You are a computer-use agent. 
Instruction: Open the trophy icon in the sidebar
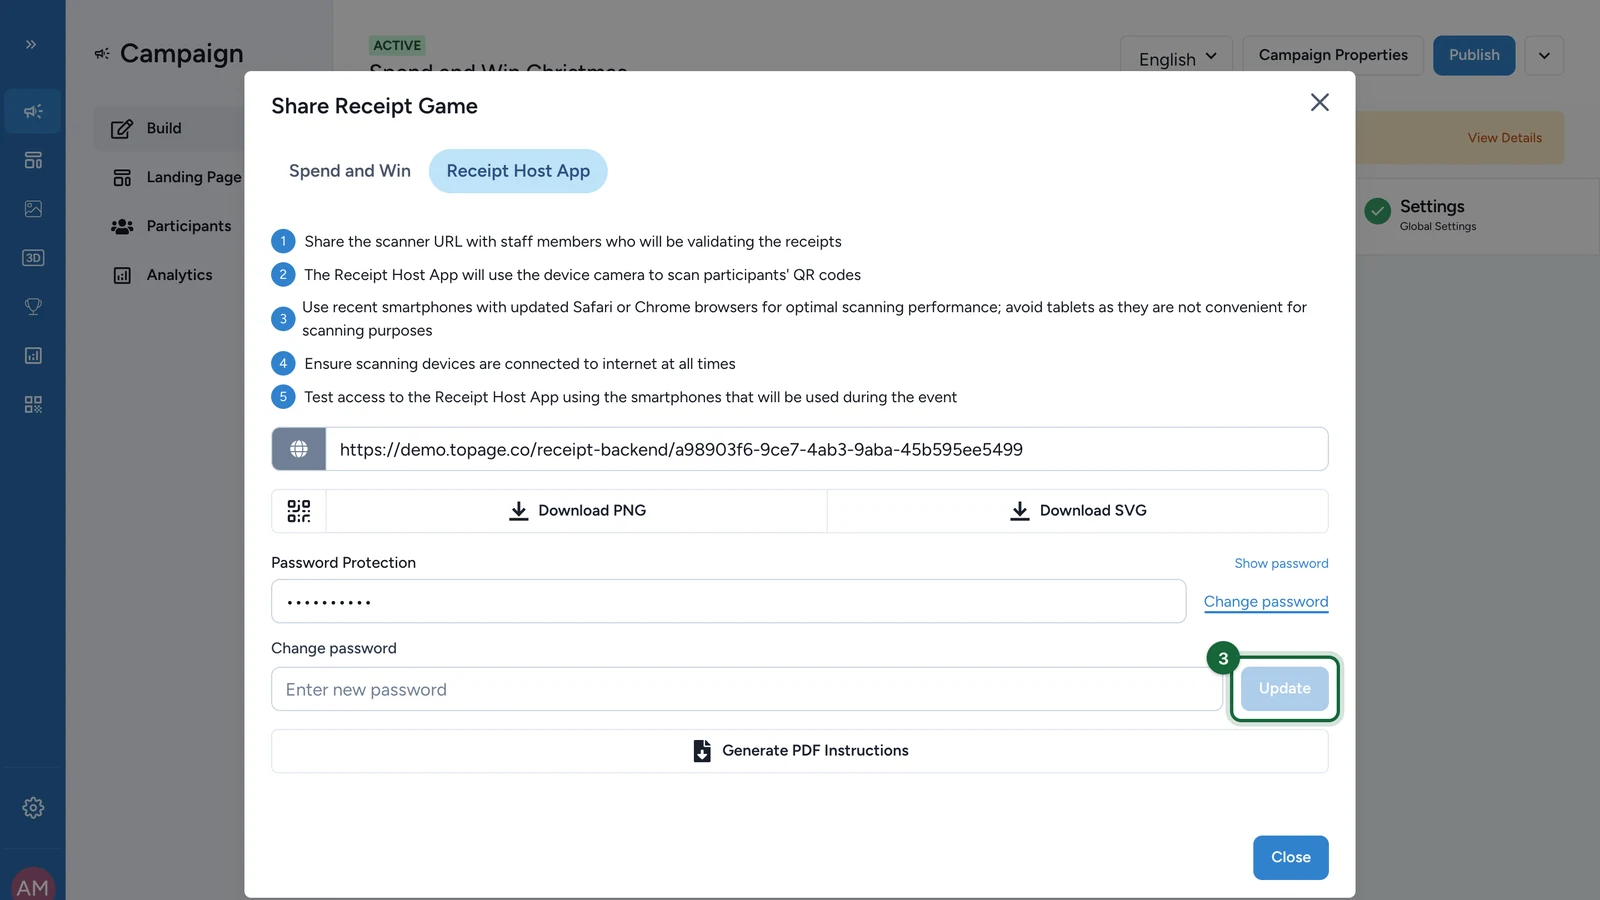[33, 307]
